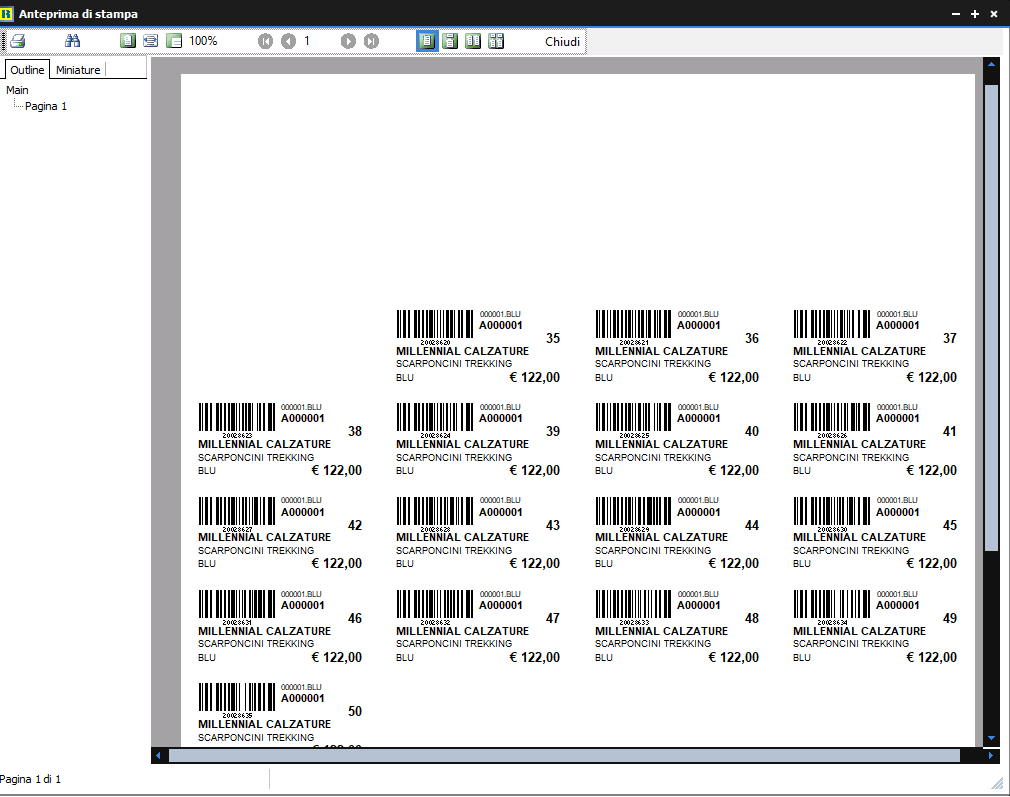Click price € 122,00 on label 40
The height and width of the screenshot is (797, 1010).
[x=734, y=470]
